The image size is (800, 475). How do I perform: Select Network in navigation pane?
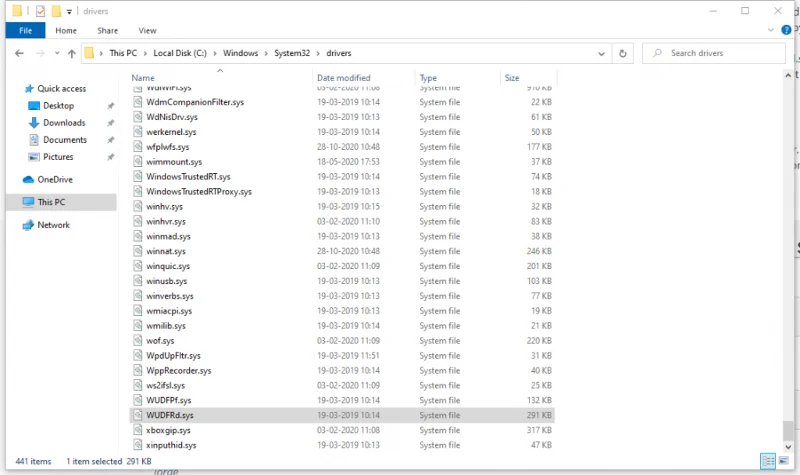(x=53, y=225)
